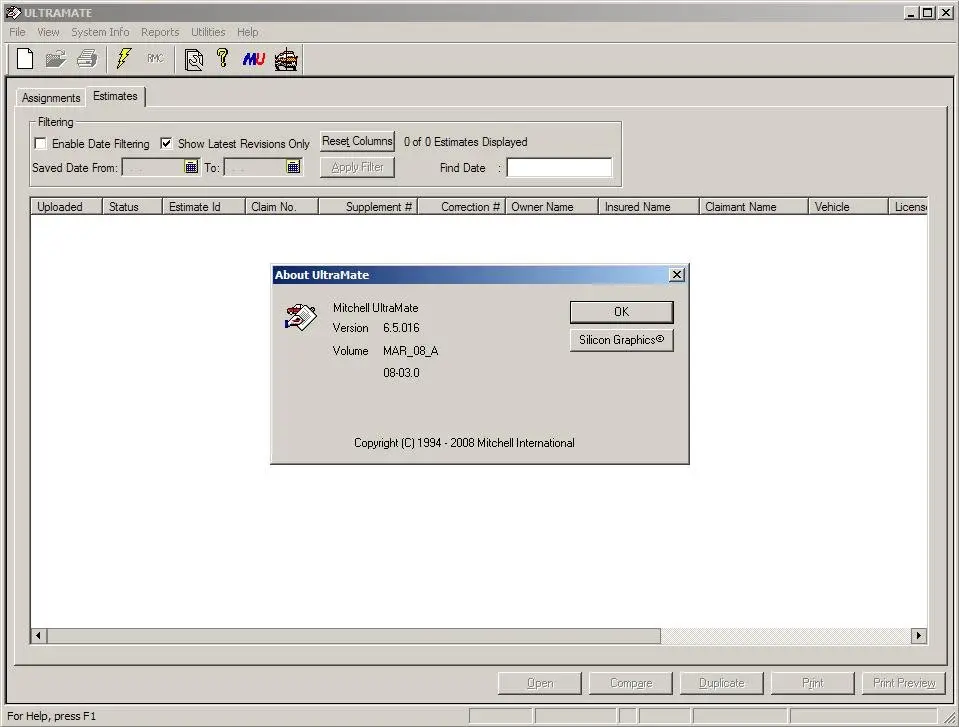Sort by Vehicle column header

(x=848, y=207)
